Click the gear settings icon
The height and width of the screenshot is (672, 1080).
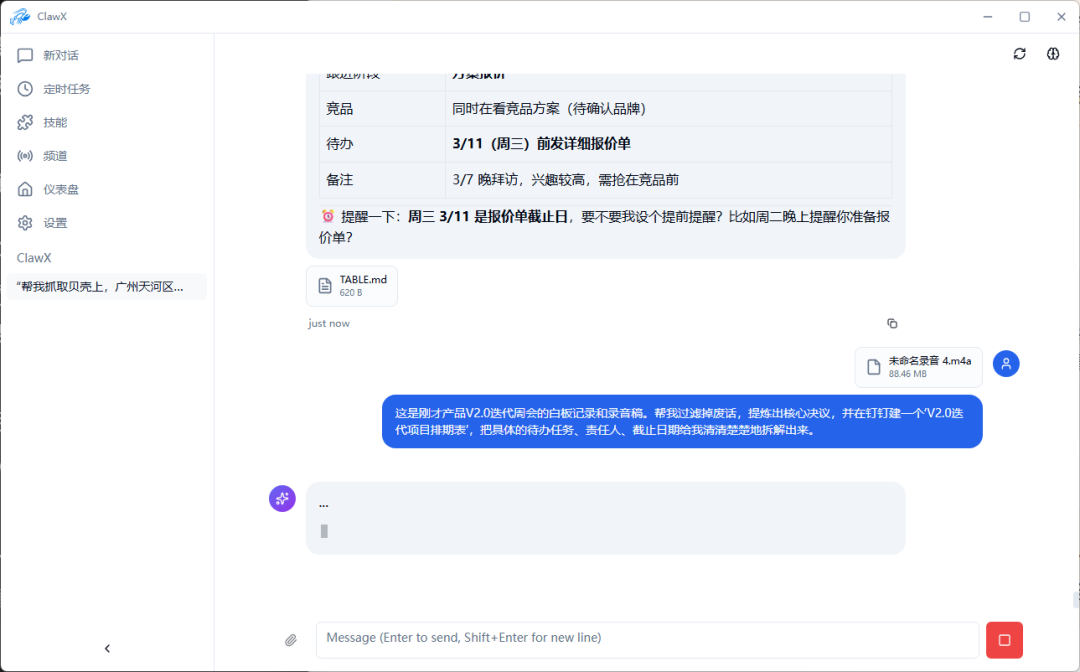(x=25, y=223)
